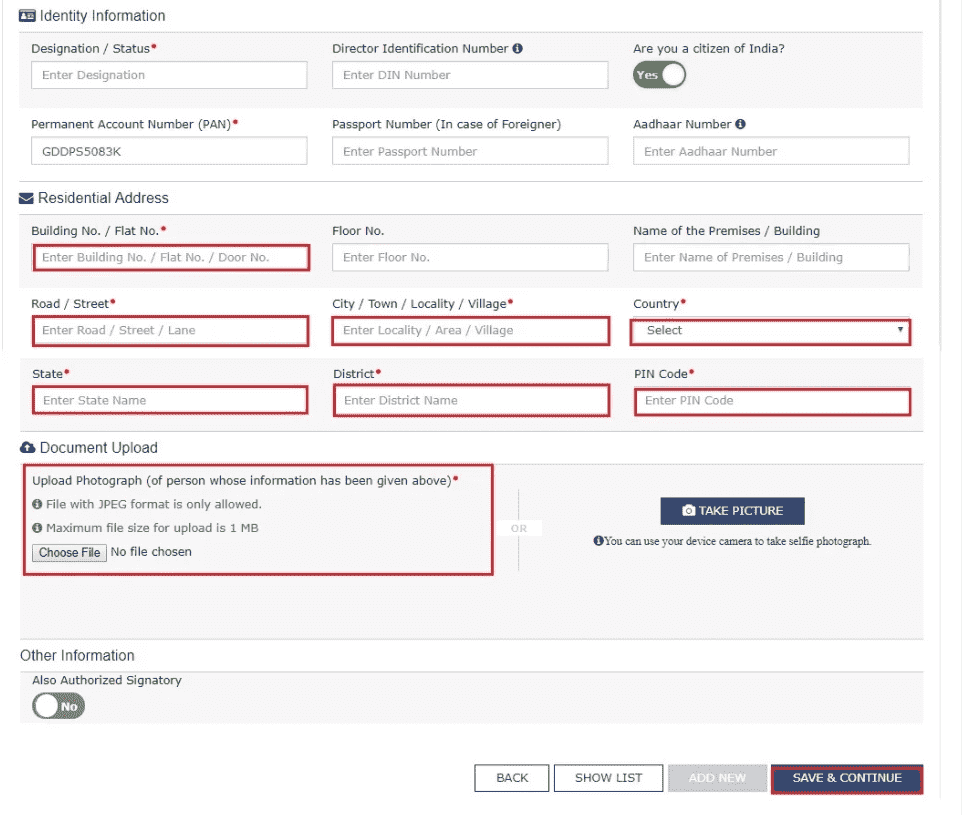Click the Save & Continue button
Image resolution: width=962 pixels, height=815 pixels.
847,778
